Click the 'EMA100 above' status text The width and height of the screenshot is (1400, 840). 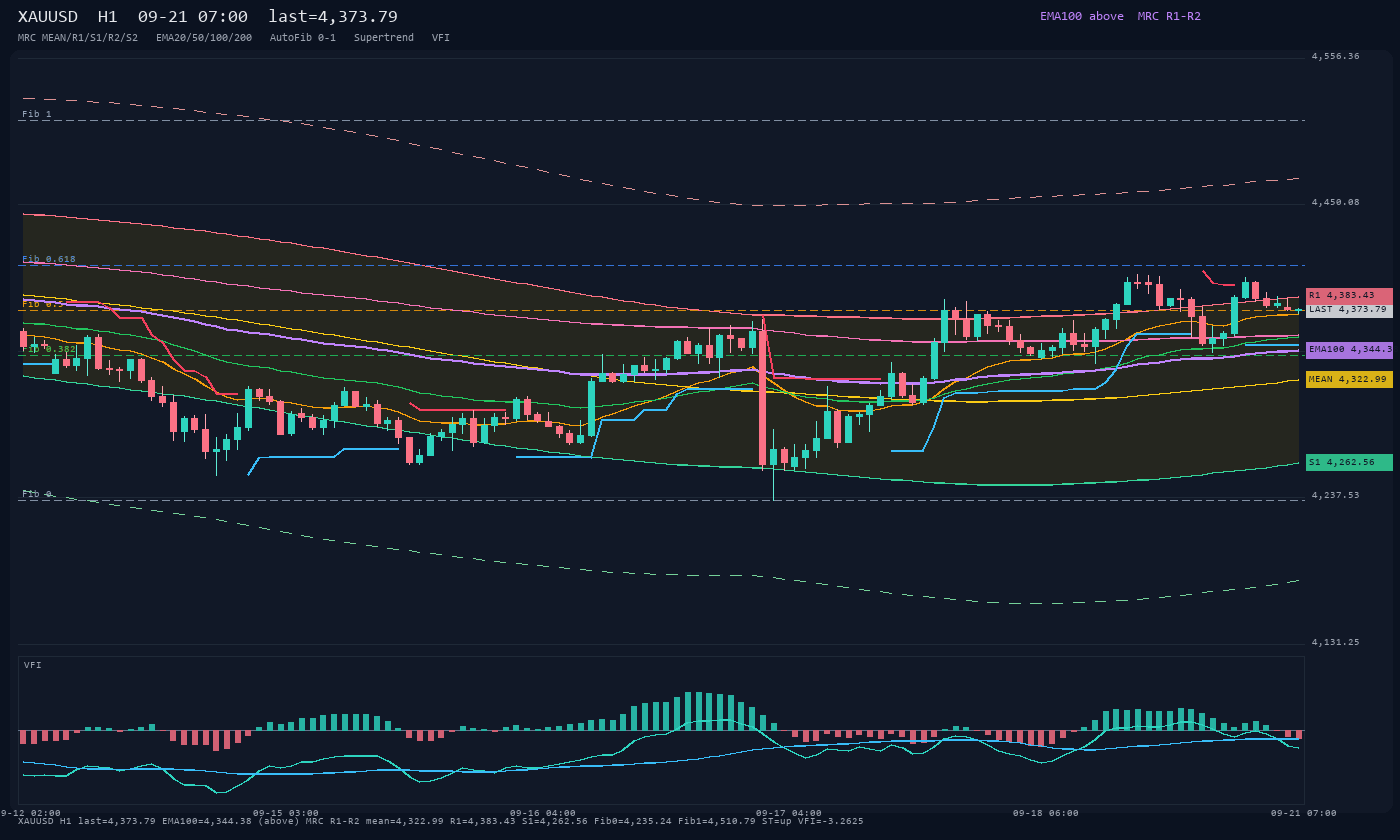click(x=1082, y=16)
